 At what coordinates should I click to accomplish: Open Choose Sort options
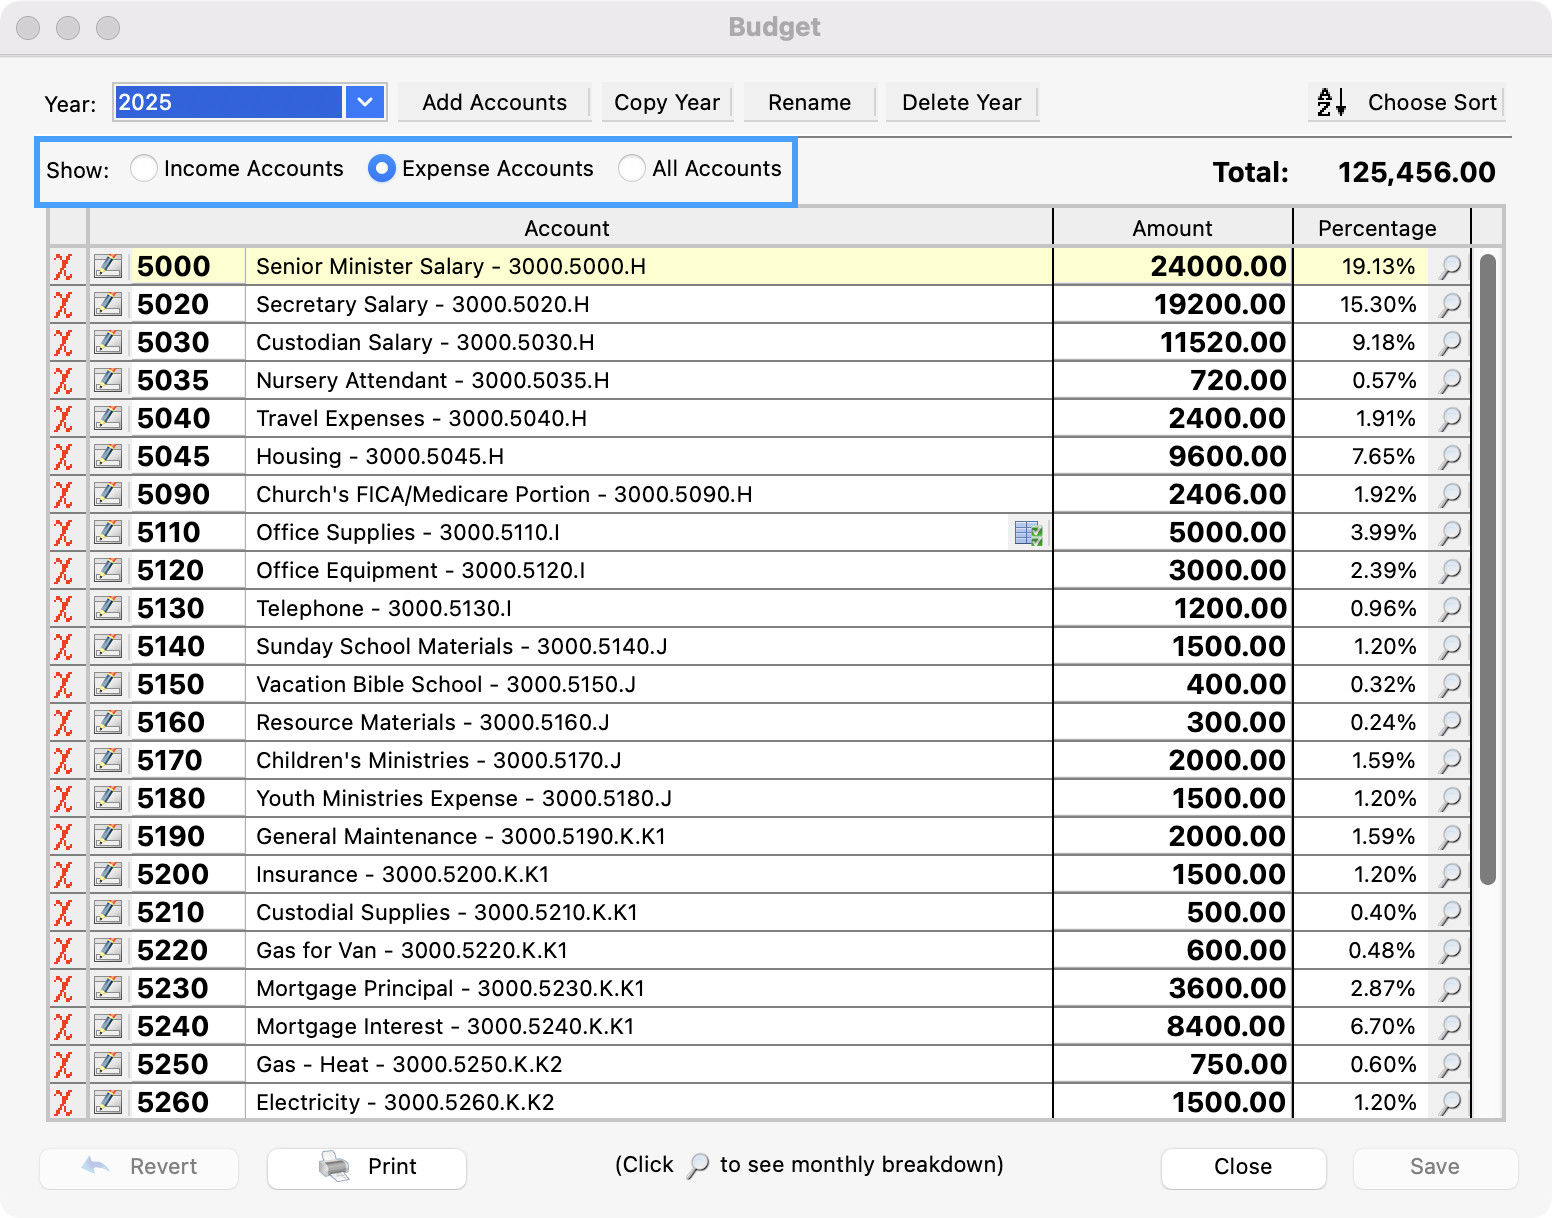pyautogui.click(x=1407, y=102)
